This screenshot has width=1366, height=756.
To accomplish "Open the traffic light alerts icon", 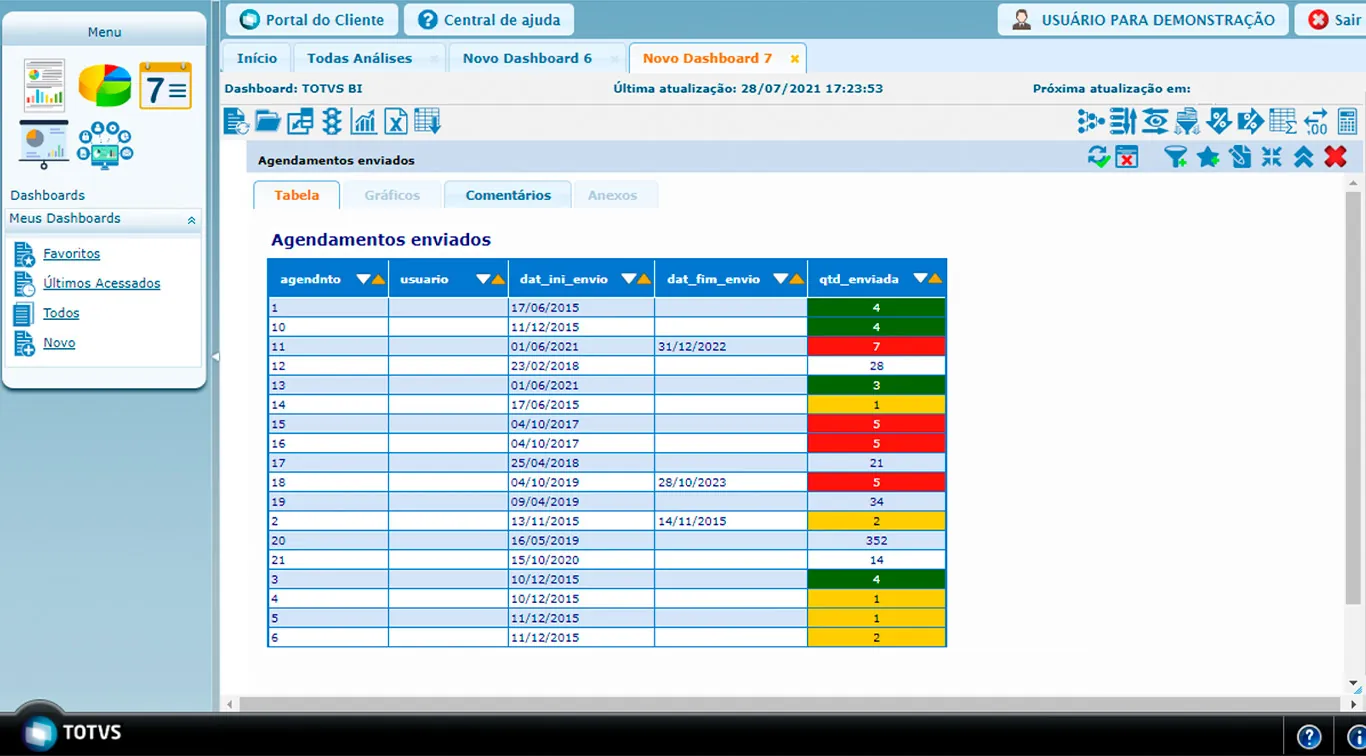I will 332,122.
